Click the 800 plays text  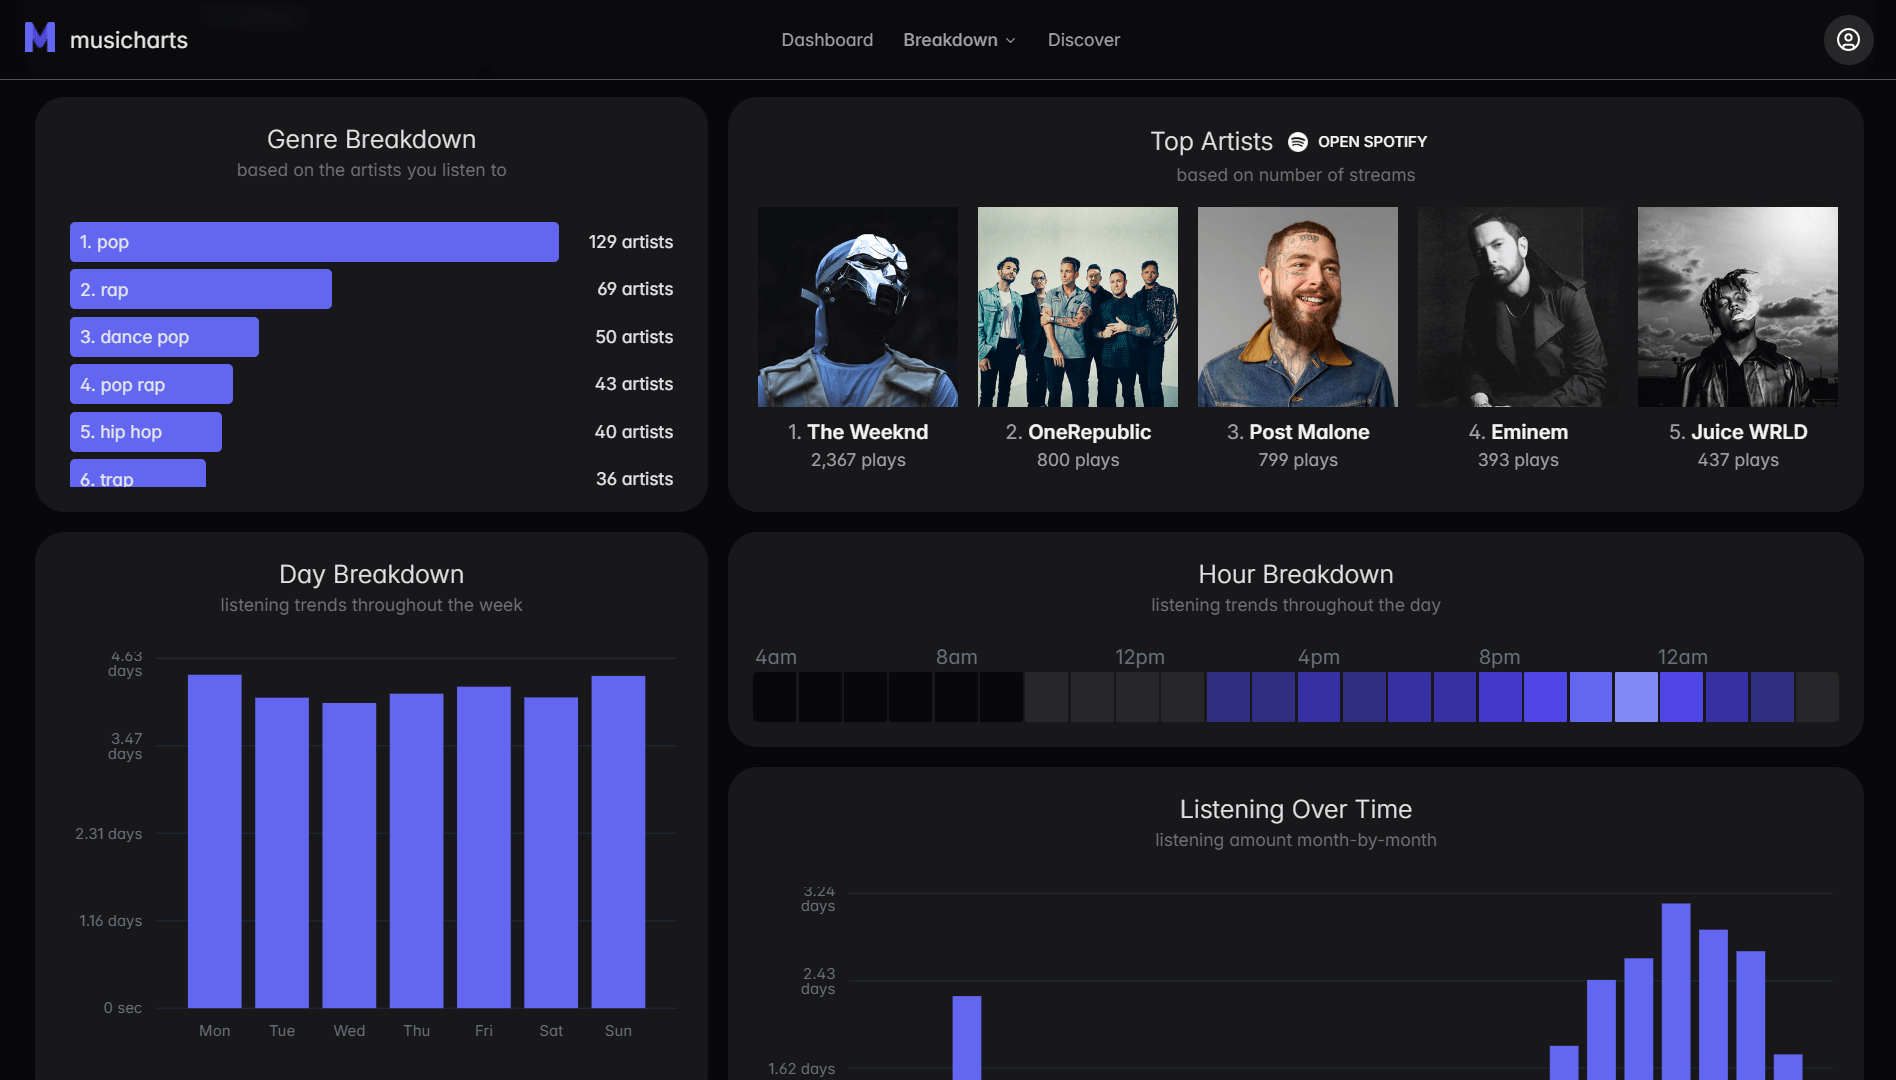click(x=1078, y=460)
